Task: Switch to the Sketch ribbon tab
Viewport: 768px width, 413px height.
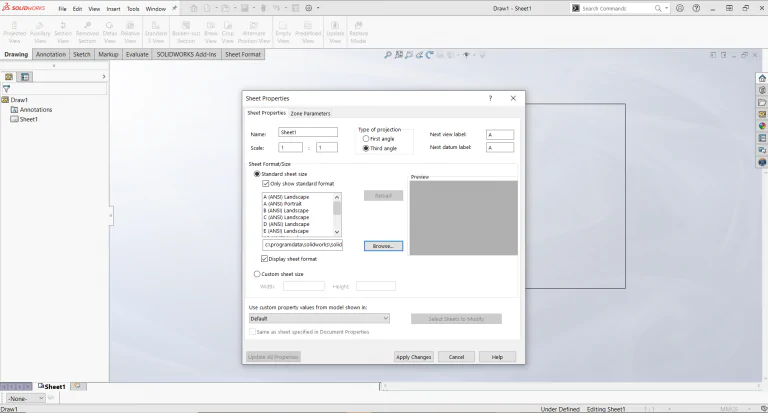Action: coord(82,54)
